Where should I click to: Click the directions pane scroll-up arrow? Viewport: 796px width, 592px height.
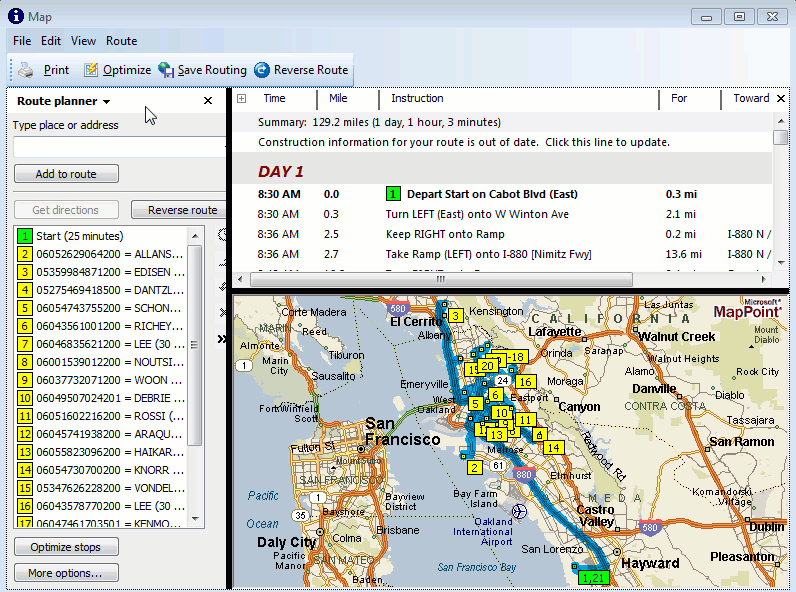coord(781,121)
